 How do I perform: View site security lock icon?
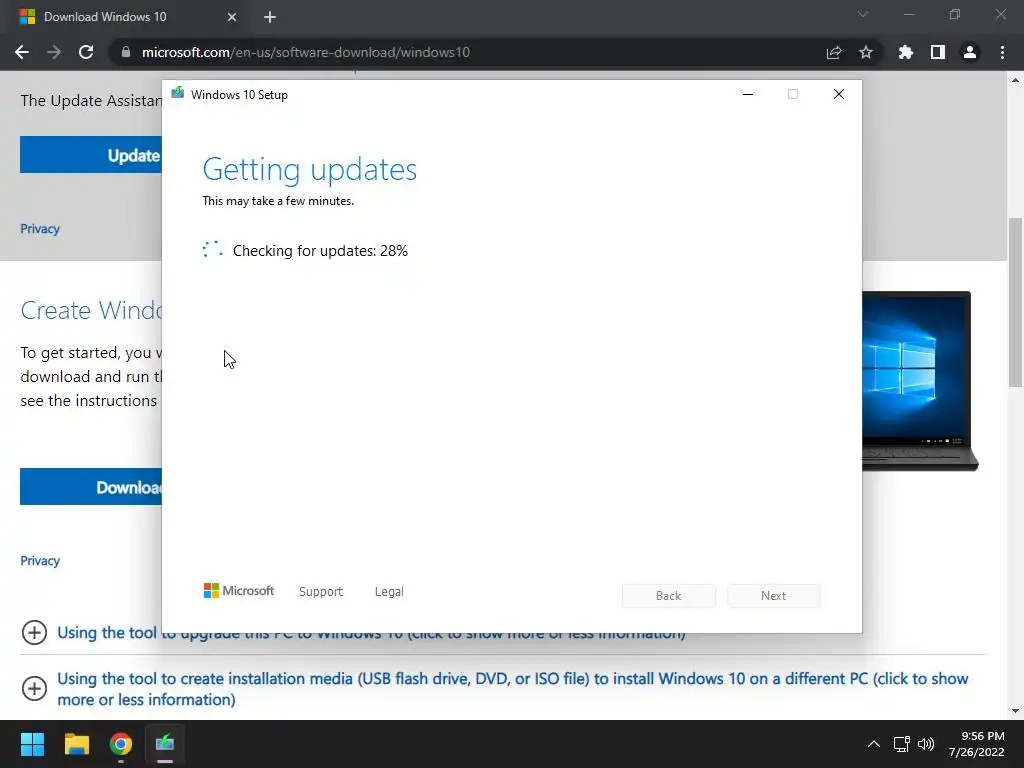click(x=125, y=52)
